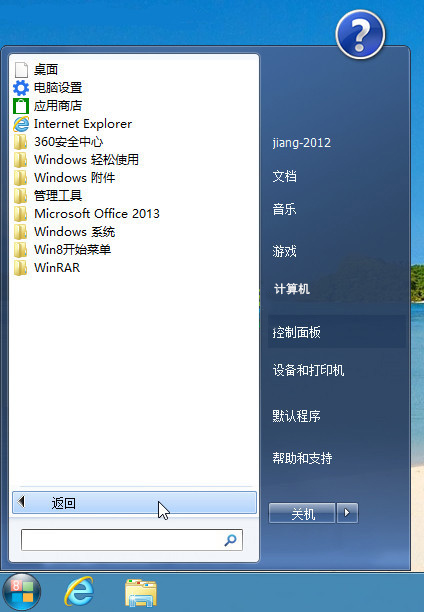Click the folder icon beside Windows 系统

(21, 231)
